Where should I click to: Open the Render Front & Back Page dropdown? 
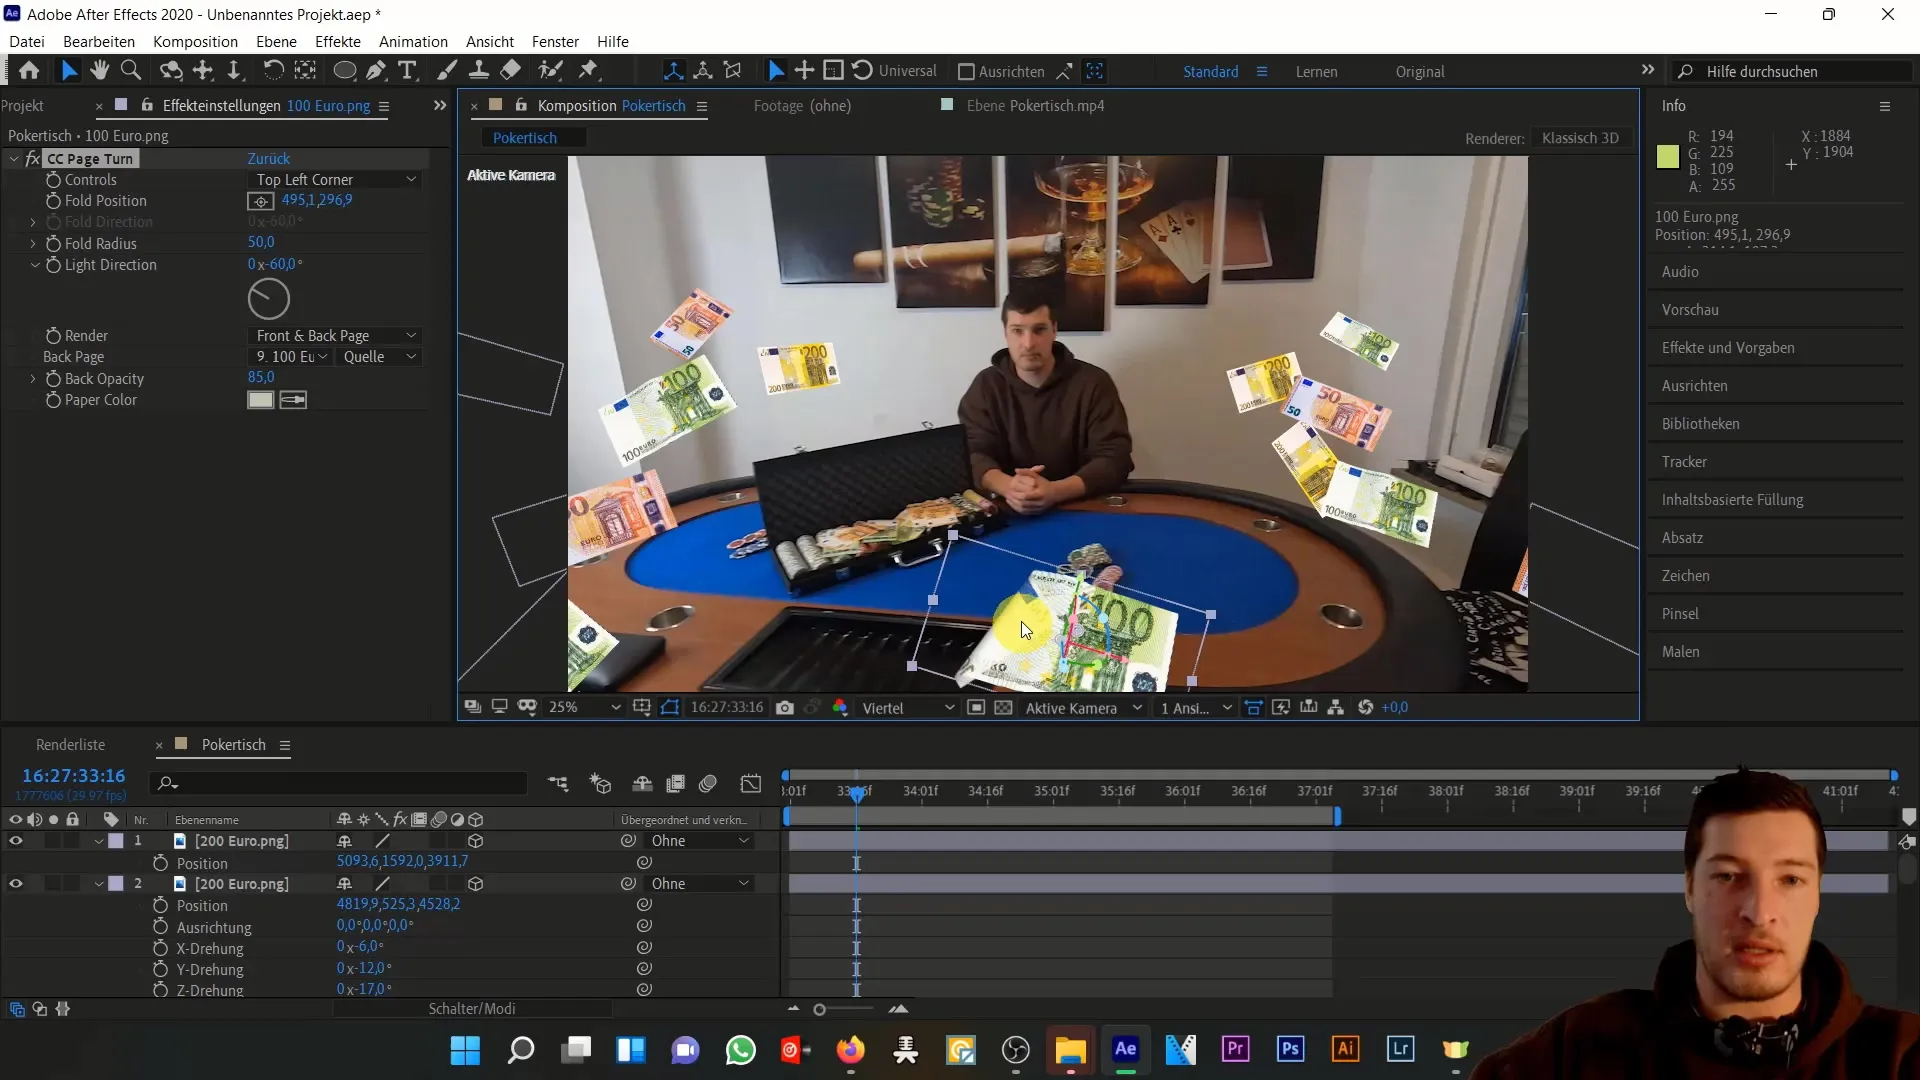click(335, 336)
